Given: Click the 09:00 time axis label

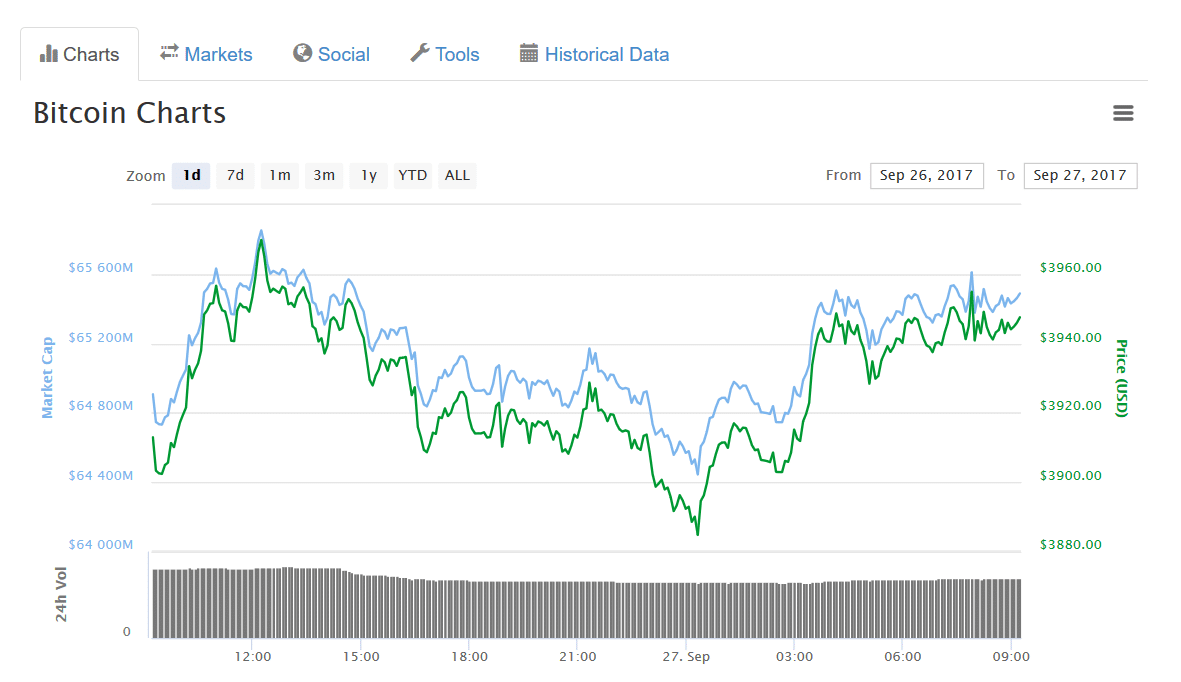Looking at the screenshot, I should [x=1011, y=656].
